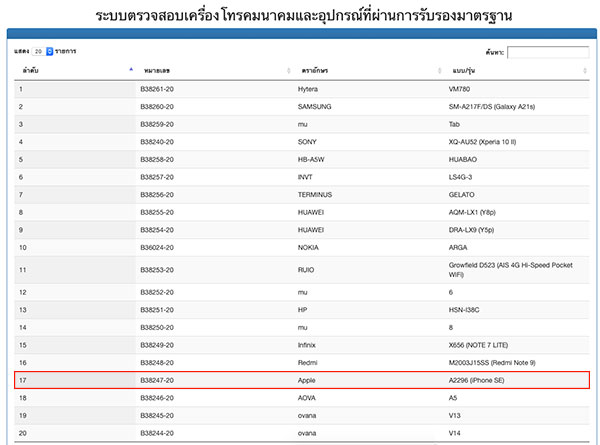Select cell B38244-20

(157, 433)
